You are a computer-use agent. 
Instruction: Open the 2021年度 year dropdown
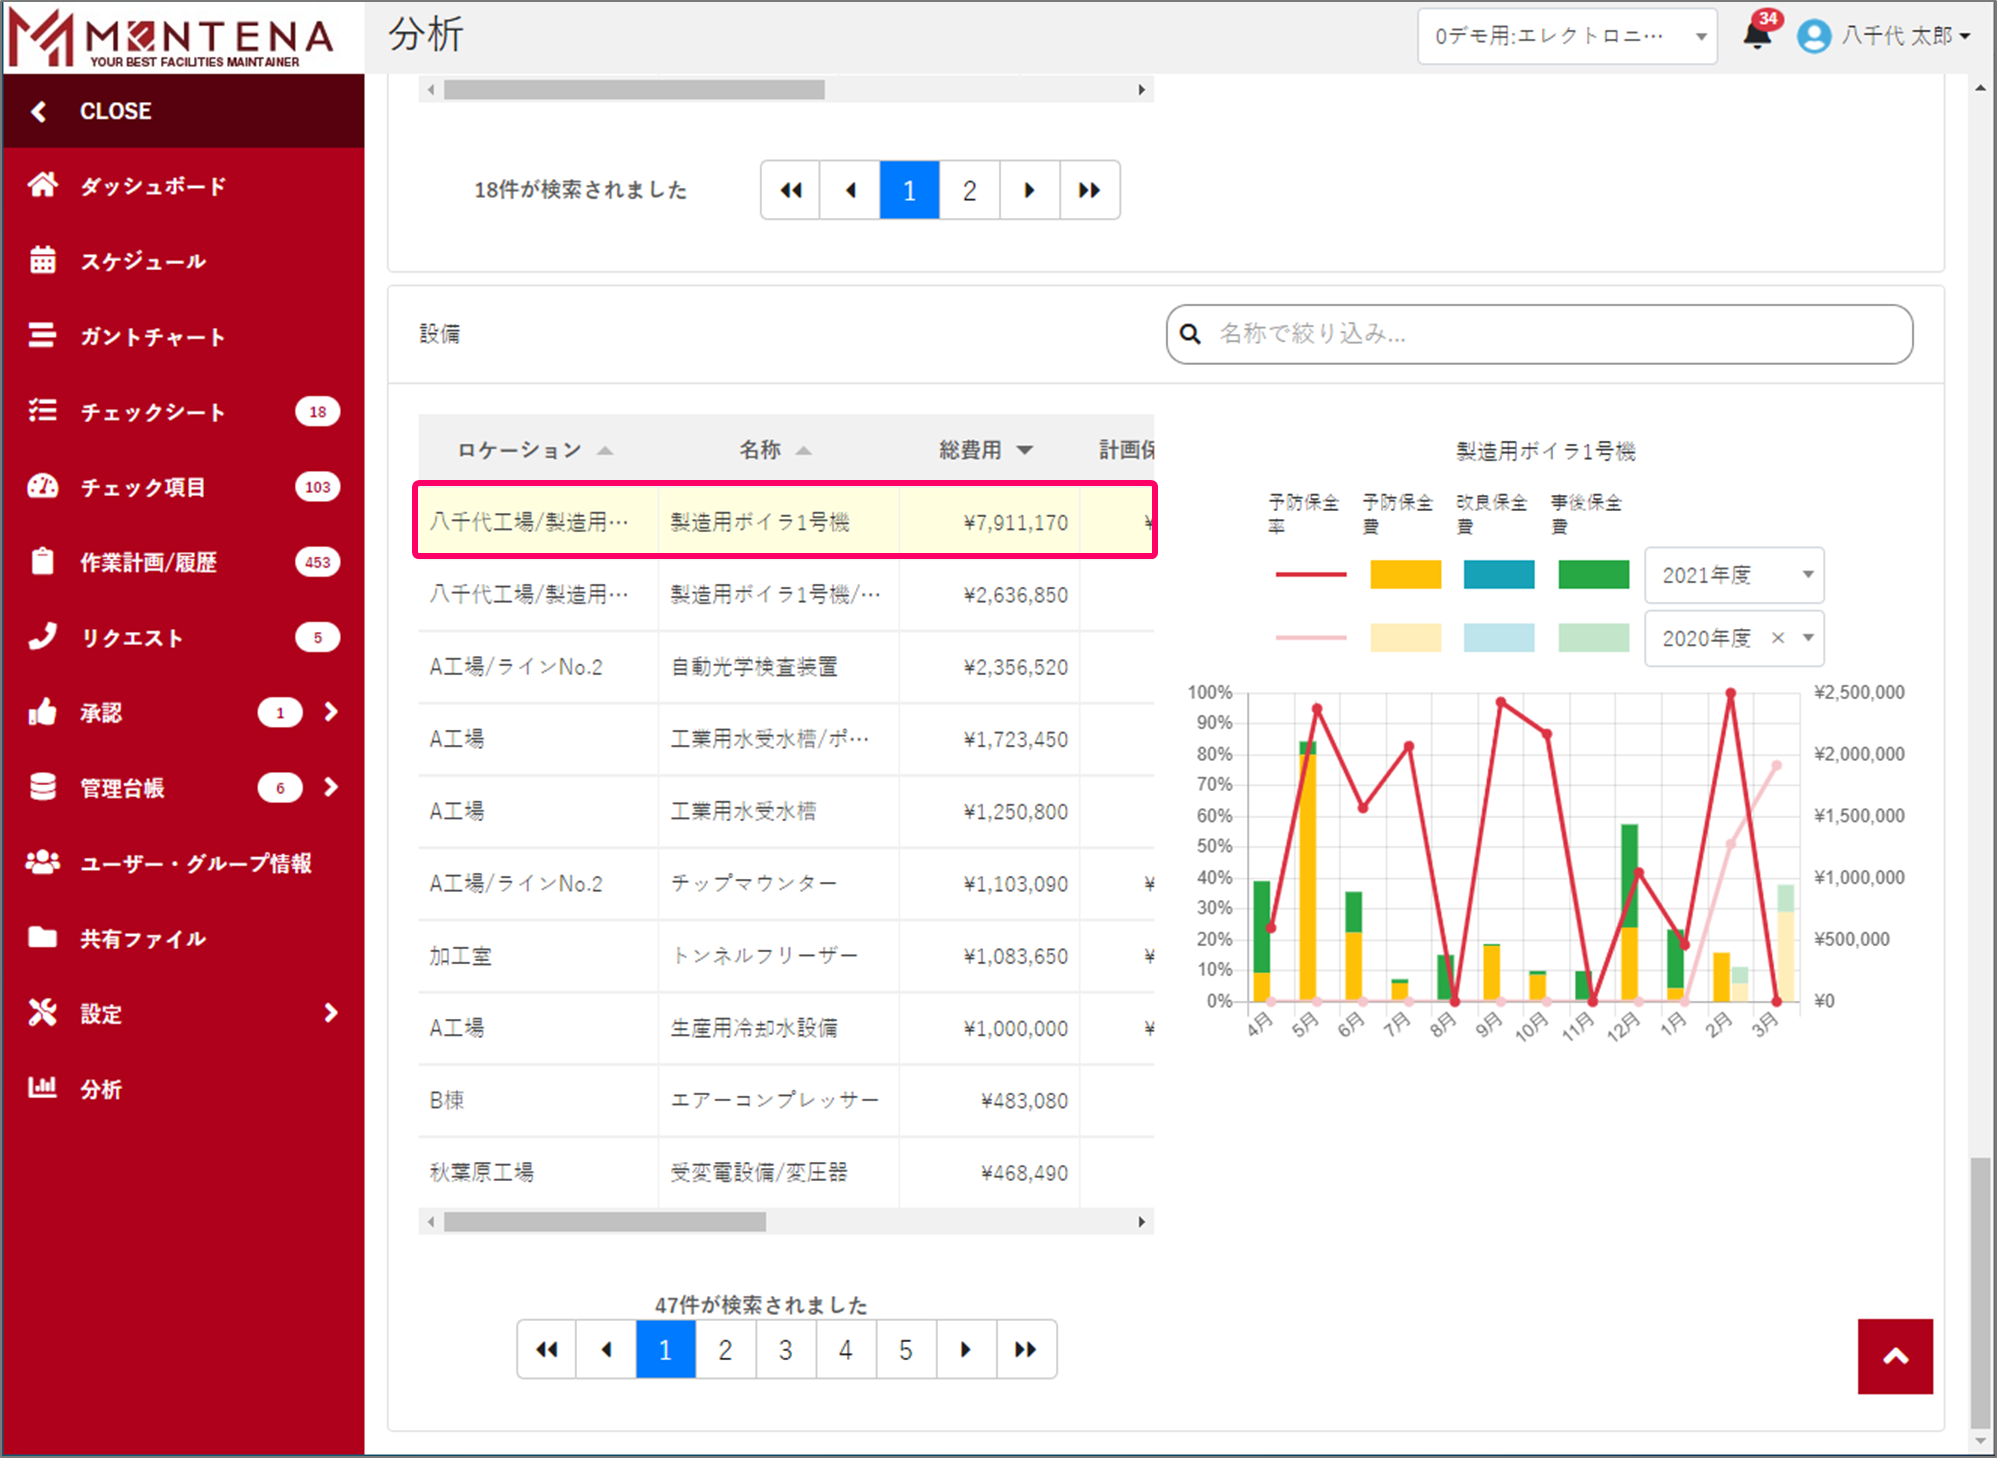click(x=1734, y=575)
